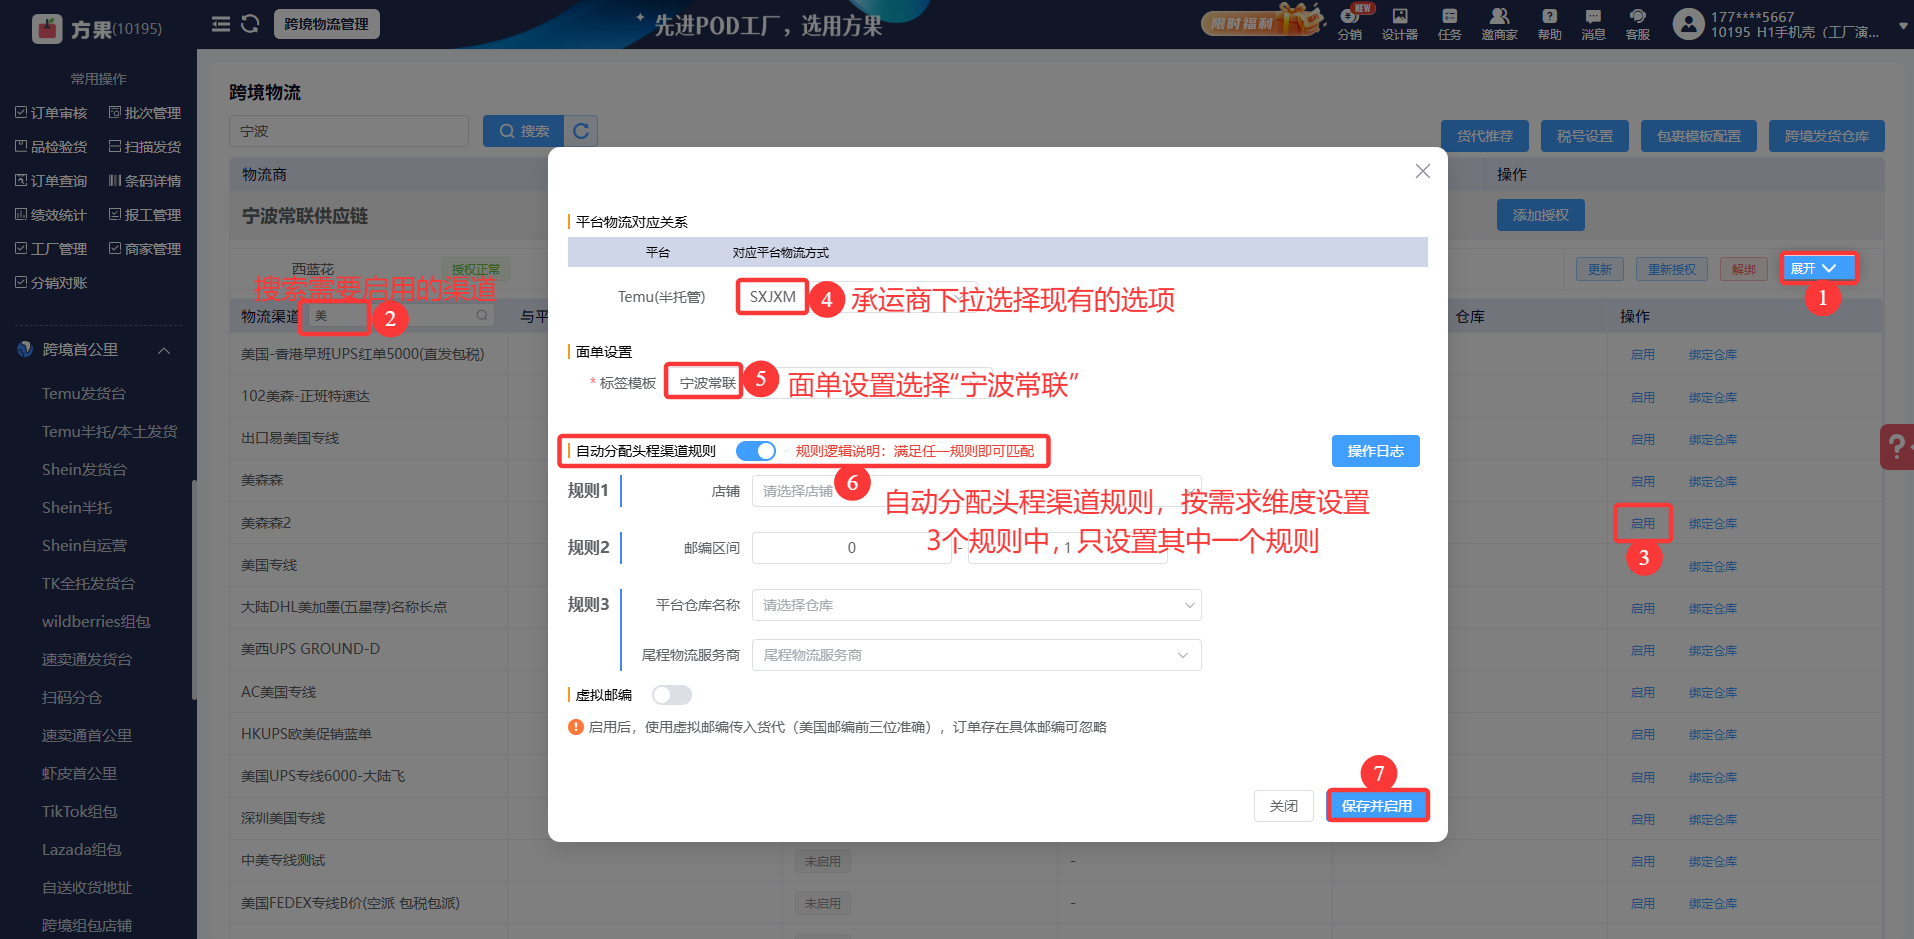This screenshot has height=939, width=1914.
Task: Open 批次管理 from common operations
Action: pyautogui.click(x=145, y=113)
